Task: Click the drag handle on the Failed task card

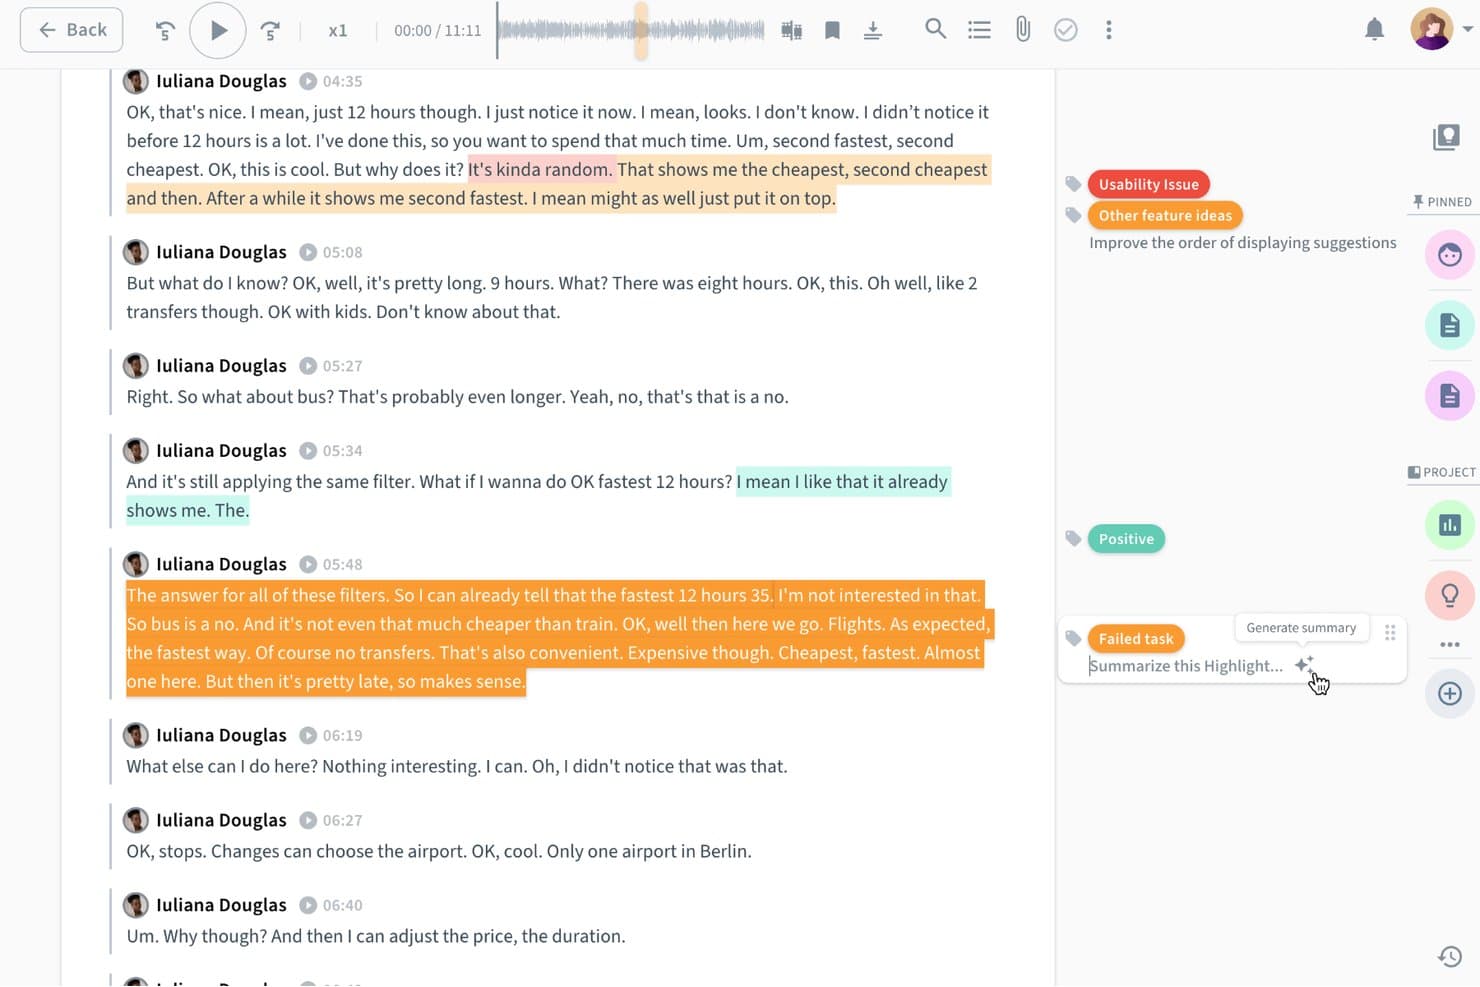Action: [1390, 633]
